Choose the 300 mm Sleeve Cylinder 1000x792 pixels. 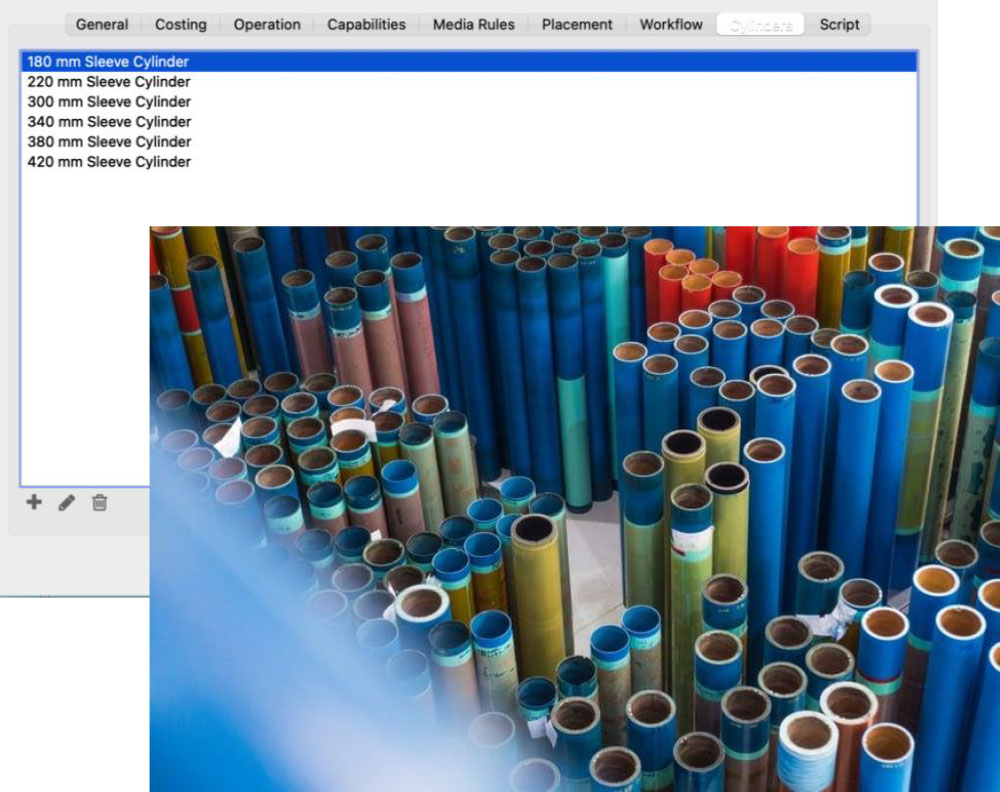(108, 102)
